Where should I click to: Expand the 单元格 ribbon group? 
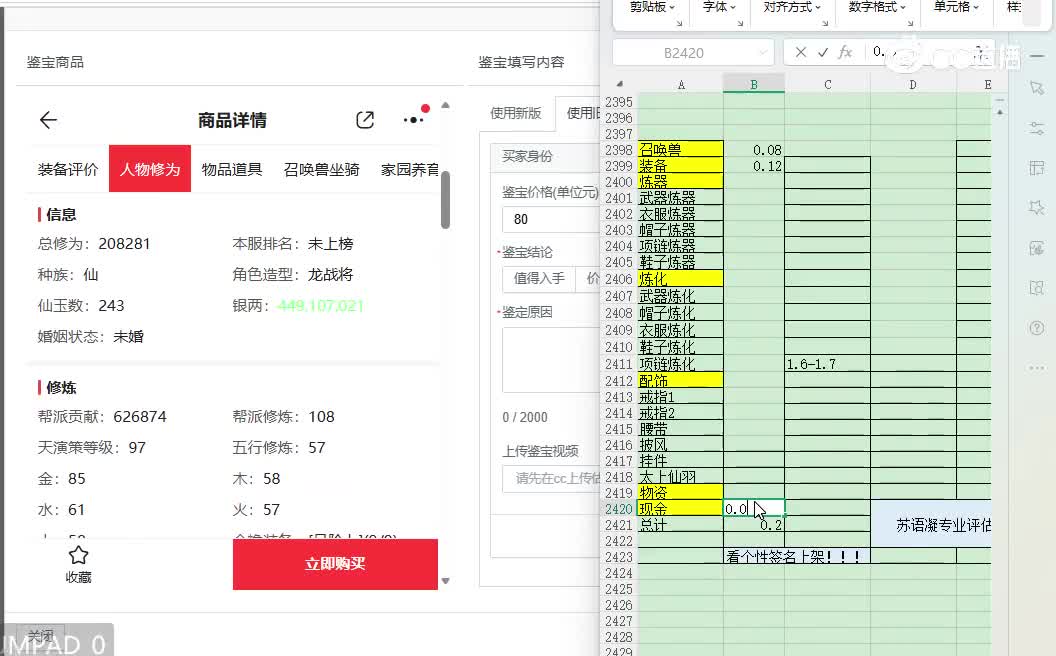pyautogui.click(x=956, y=7)
